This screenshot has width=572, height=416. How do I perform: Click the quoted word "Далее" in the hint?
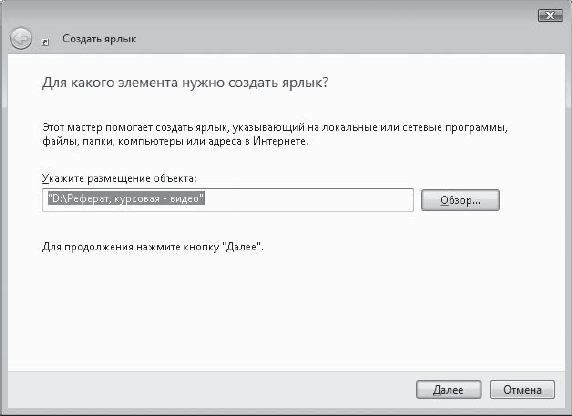coord(241,247)
